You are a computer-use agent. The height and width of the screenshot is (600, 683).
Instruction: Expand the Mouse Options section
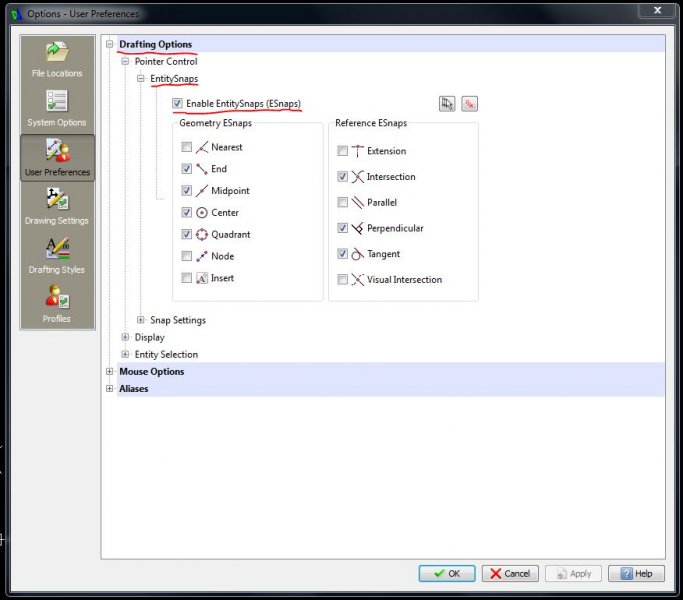pos(110,372)
